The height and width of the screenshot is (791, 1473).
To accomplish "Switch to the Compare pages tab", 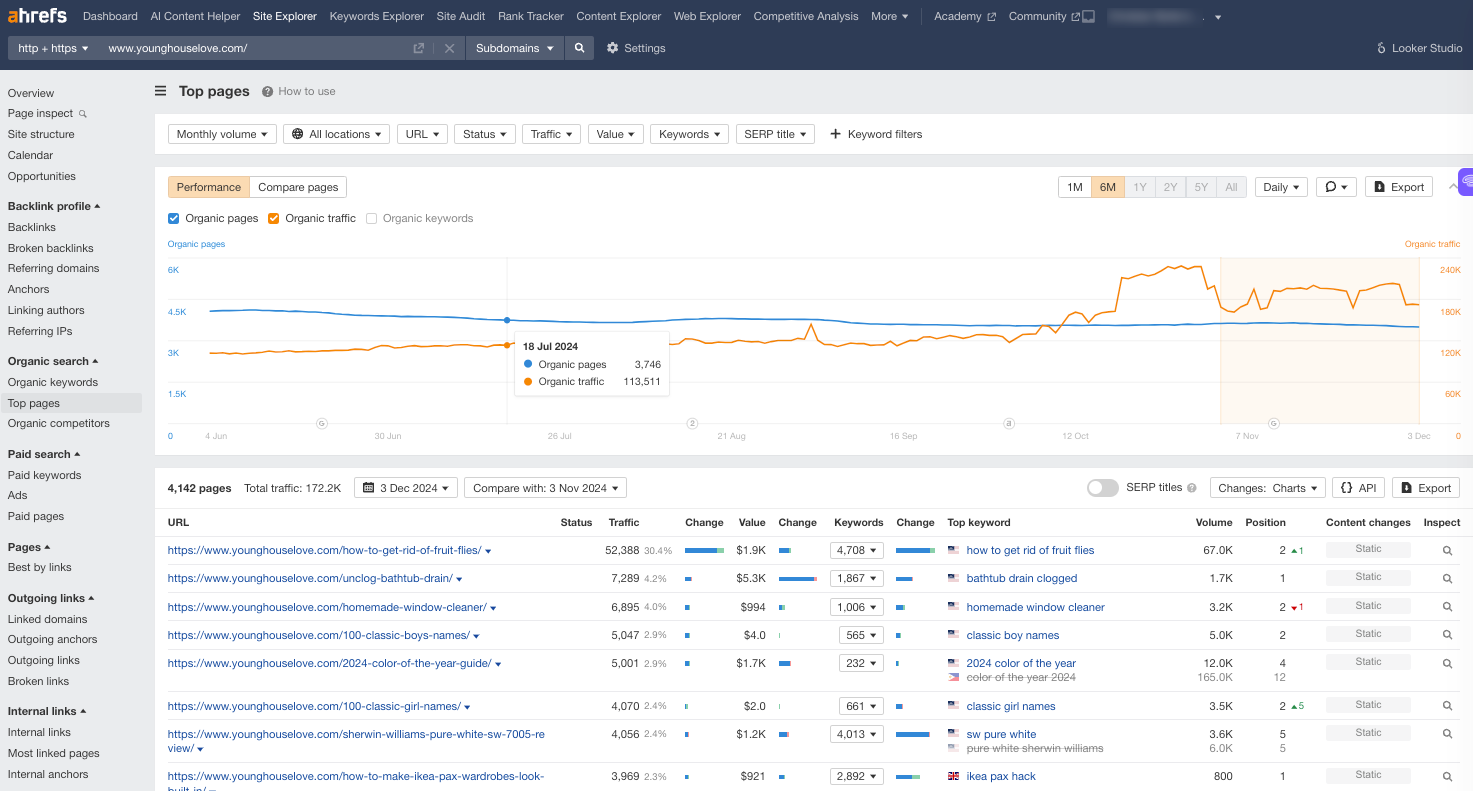I will point(298,187).
